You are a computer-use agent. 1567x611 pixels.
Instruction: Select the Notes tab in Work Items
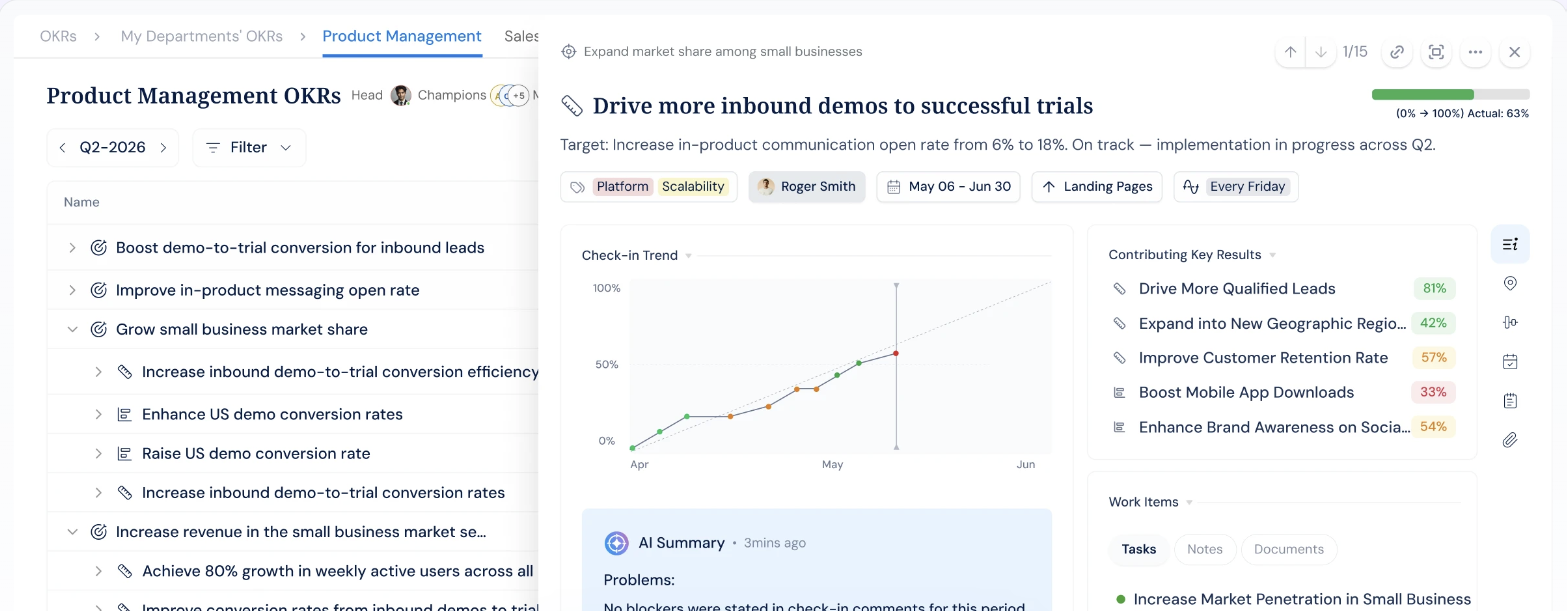[x=1205, y=549]
